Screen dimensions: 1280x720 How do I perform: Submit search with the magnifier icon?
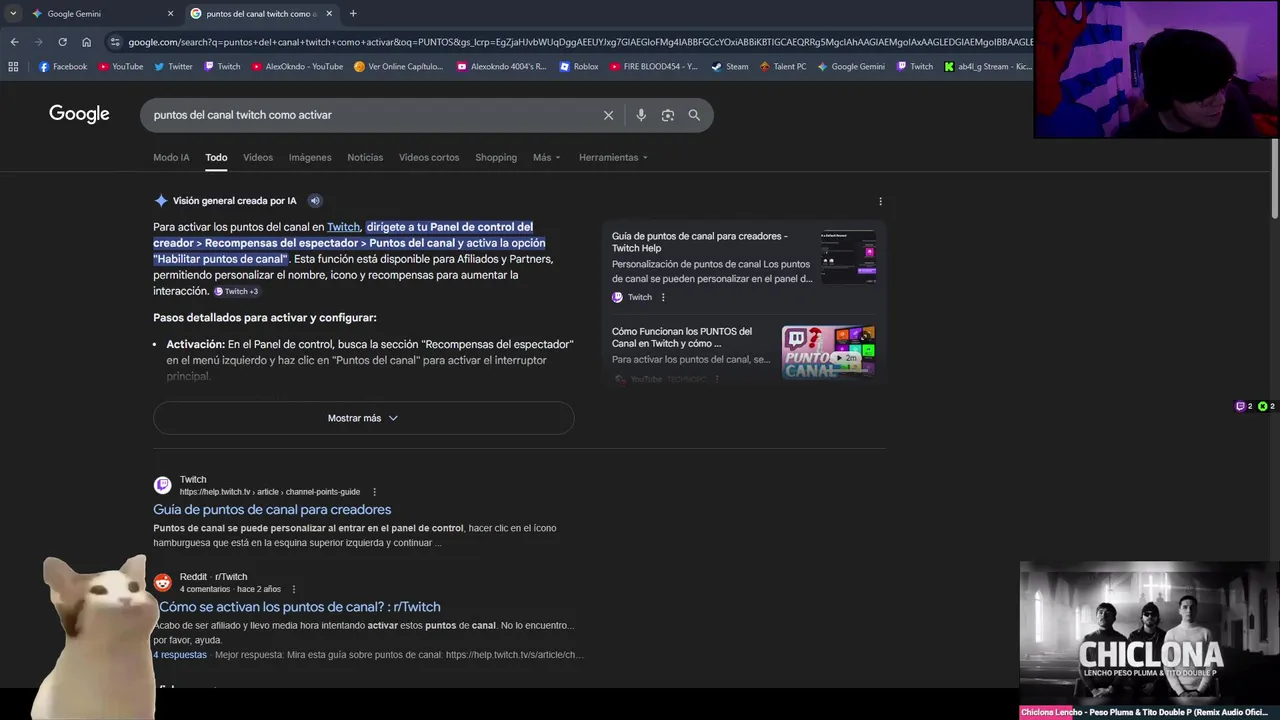click(694, 115)
